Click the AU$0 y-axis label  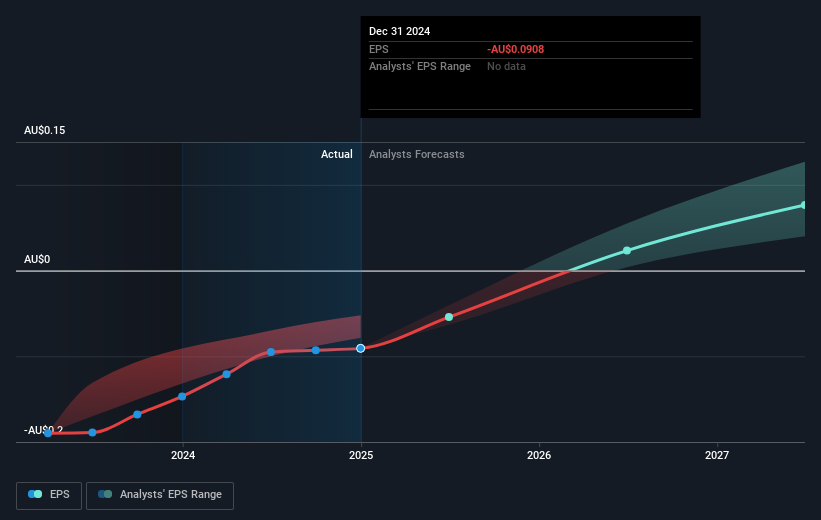click(x=37, y=259)
